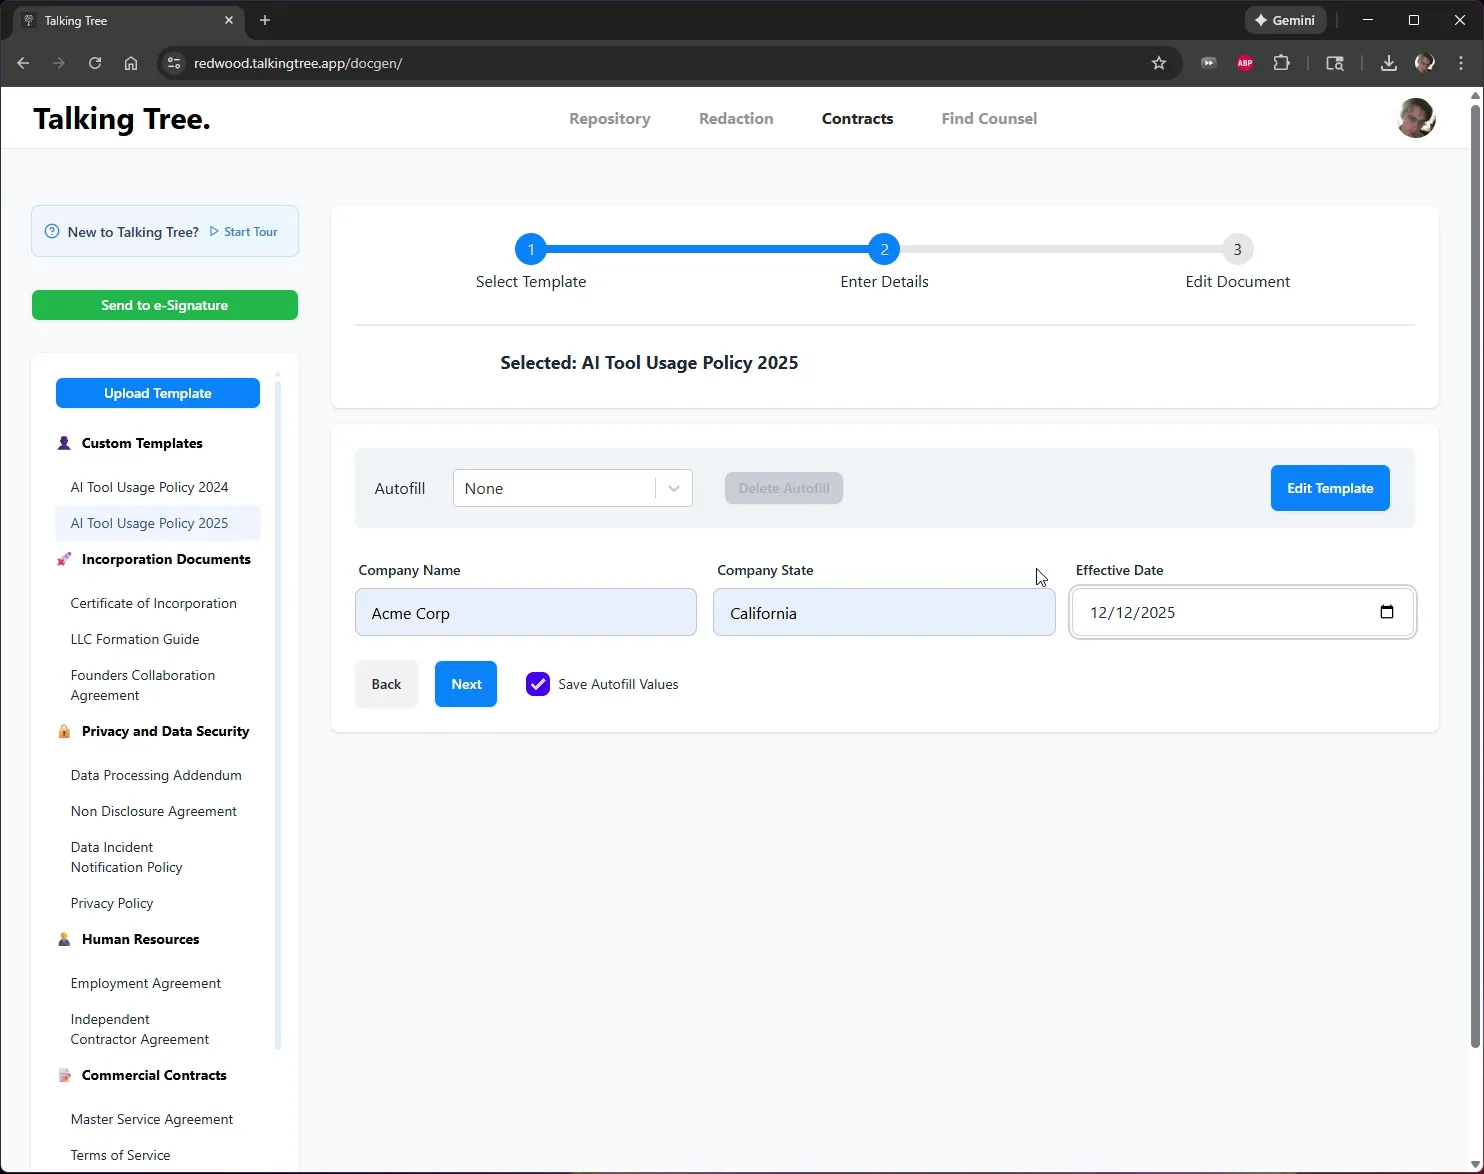Image resolution: width=1484 pixels, height=1174 pixels.
Task: Uncheck Save Autofill Values checkbox
Action: pyautogui.click(x=538, y=684)
